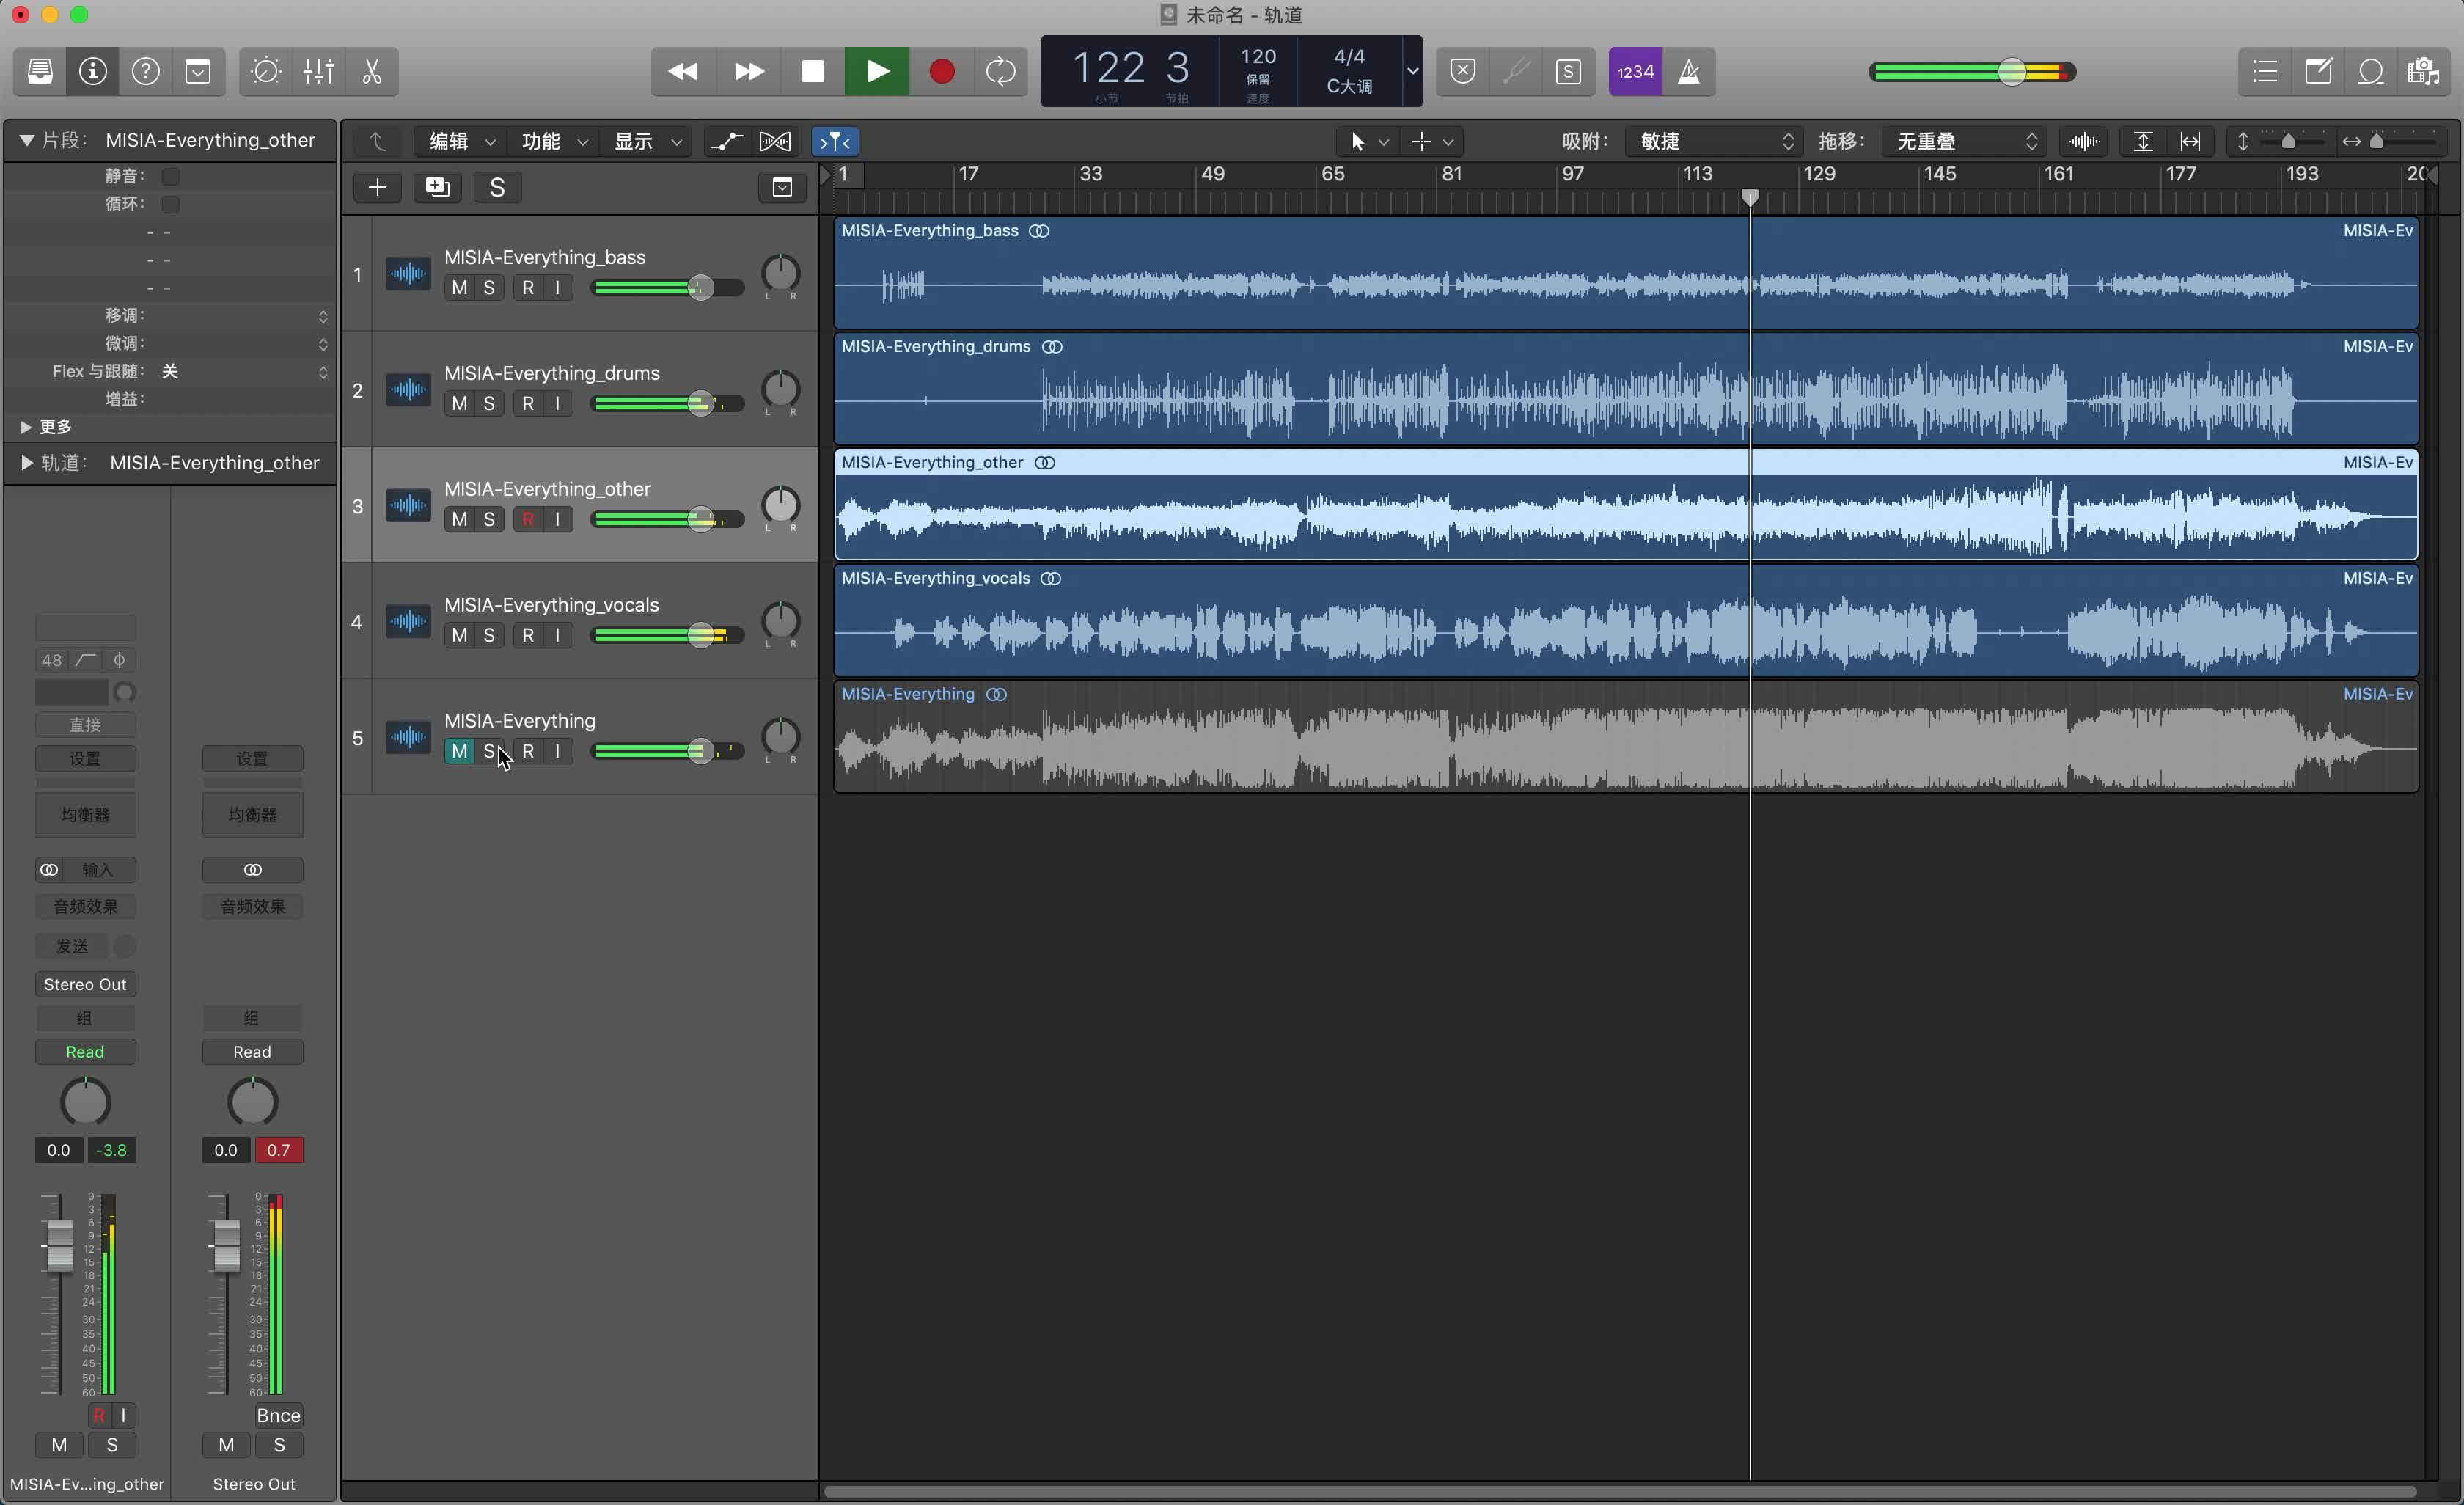2464x1505 pixels.
Task: Open the 拖移 drag dropdown showing 无重叠
Action: click(1964, 142)
